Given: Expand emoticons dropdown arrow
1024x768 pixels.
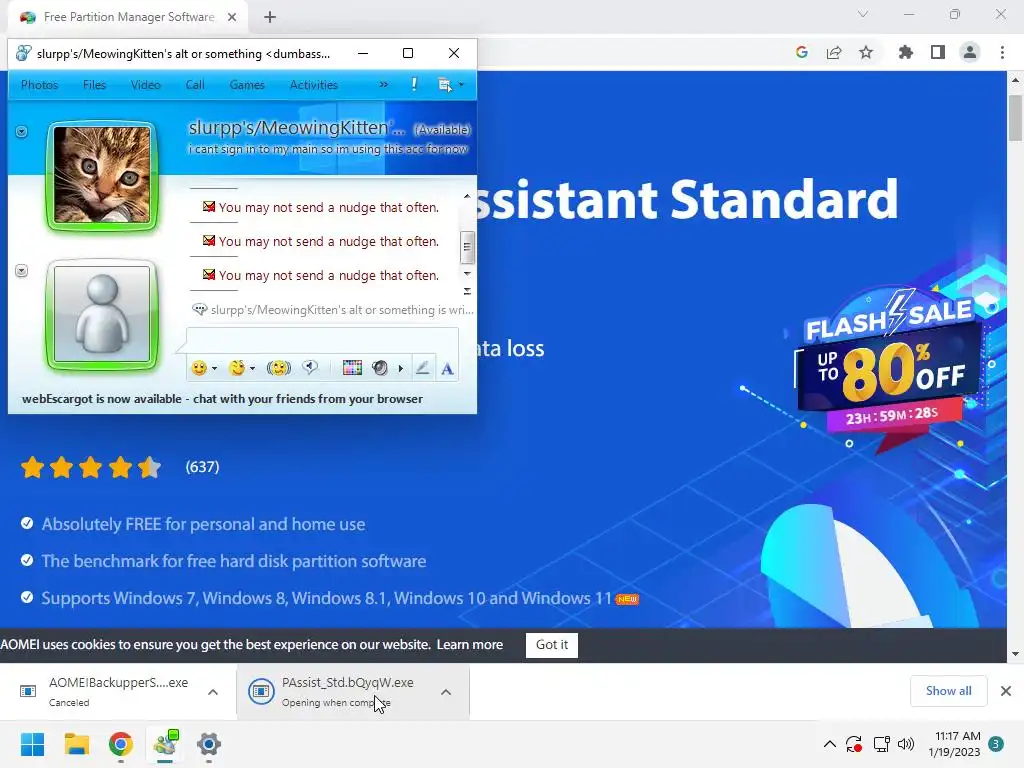Looking at the screenshot, I should point(214,369).
